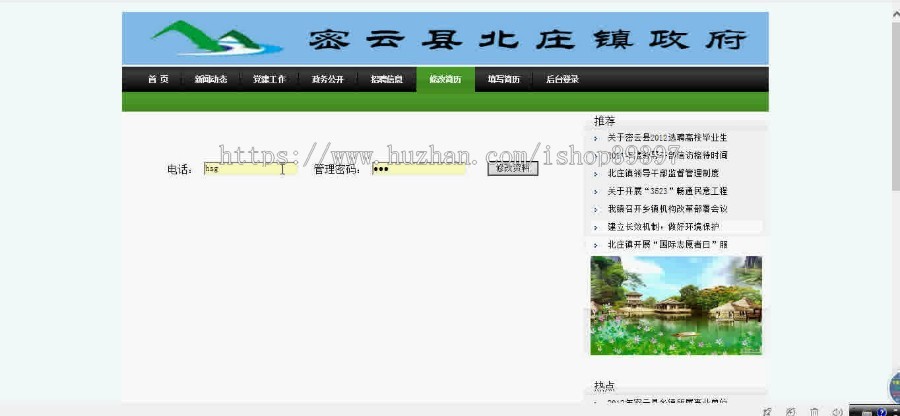Open the 党建工作 nav item
The height and width of the screenshot is (416, 900).
click(x=269, y=80)
